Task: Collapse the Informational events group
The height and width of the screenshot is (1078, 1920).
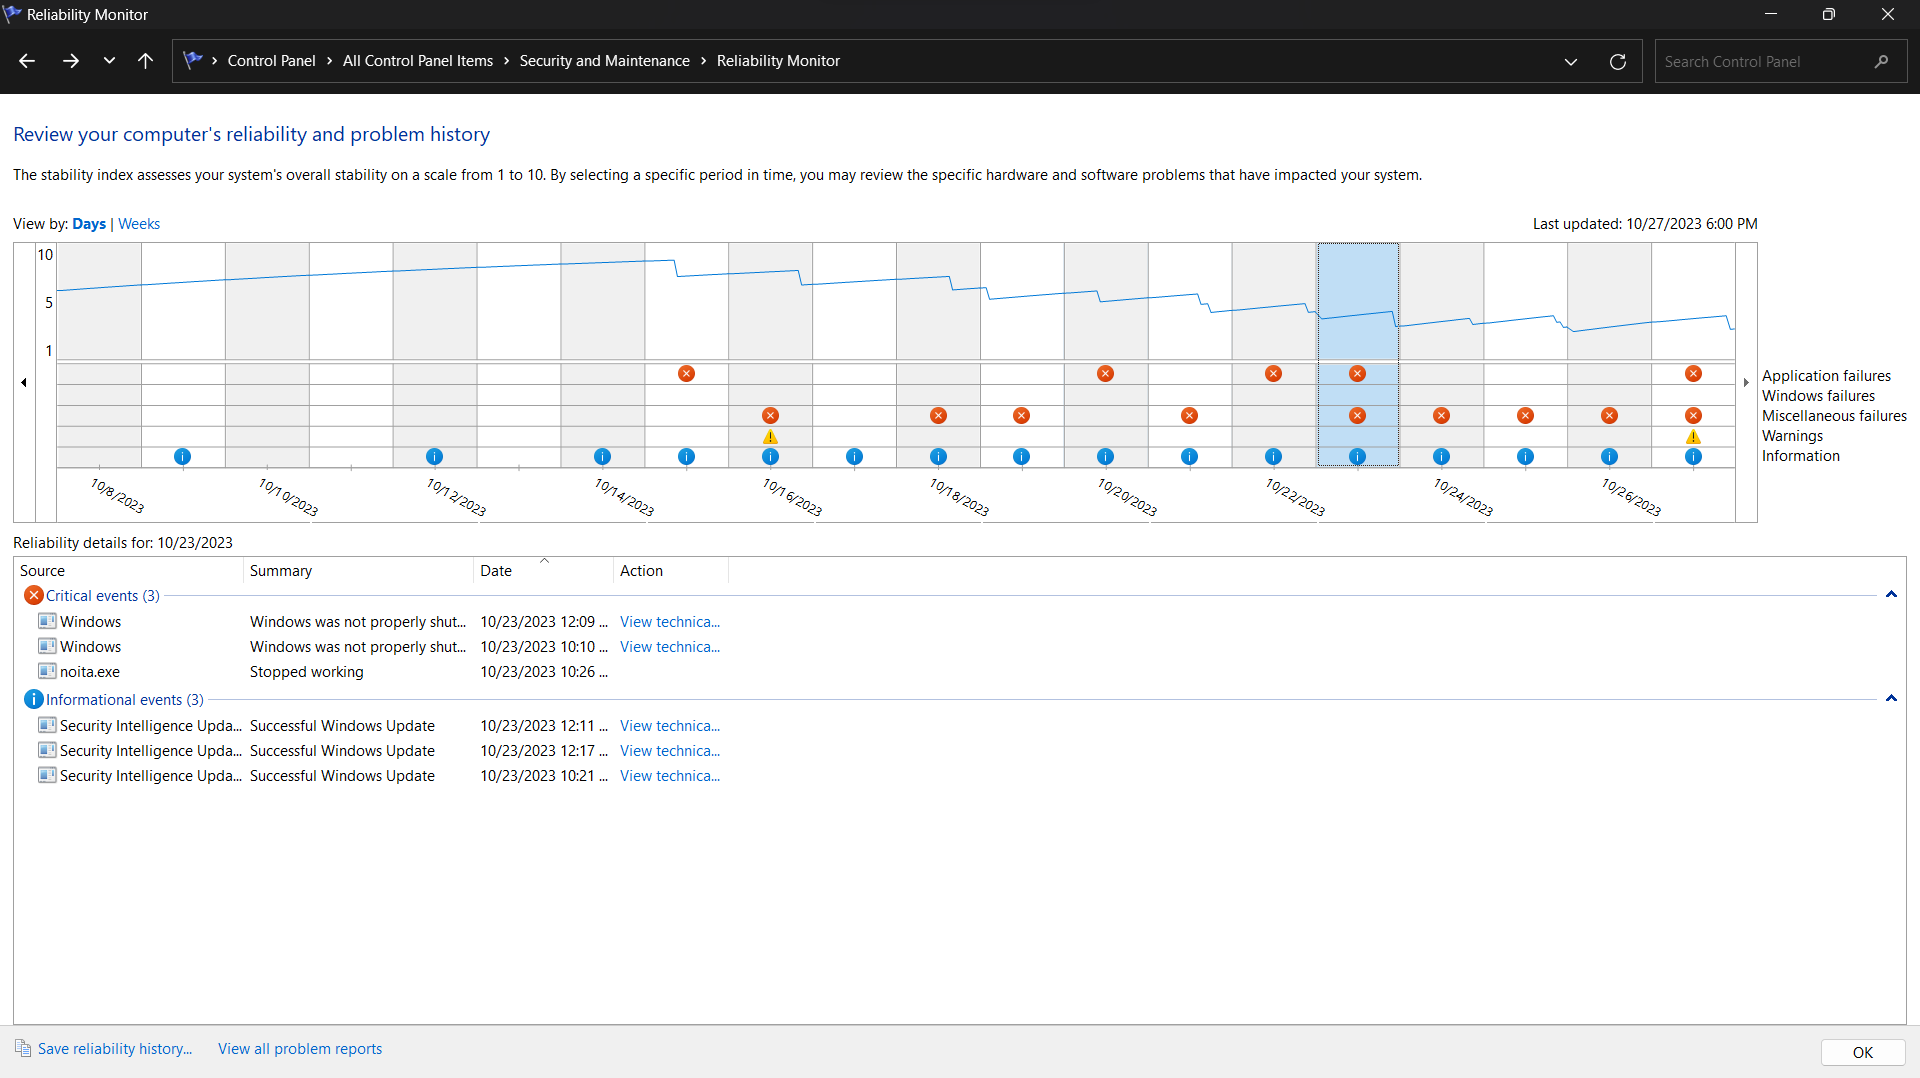Action: tap(1891, 699)
